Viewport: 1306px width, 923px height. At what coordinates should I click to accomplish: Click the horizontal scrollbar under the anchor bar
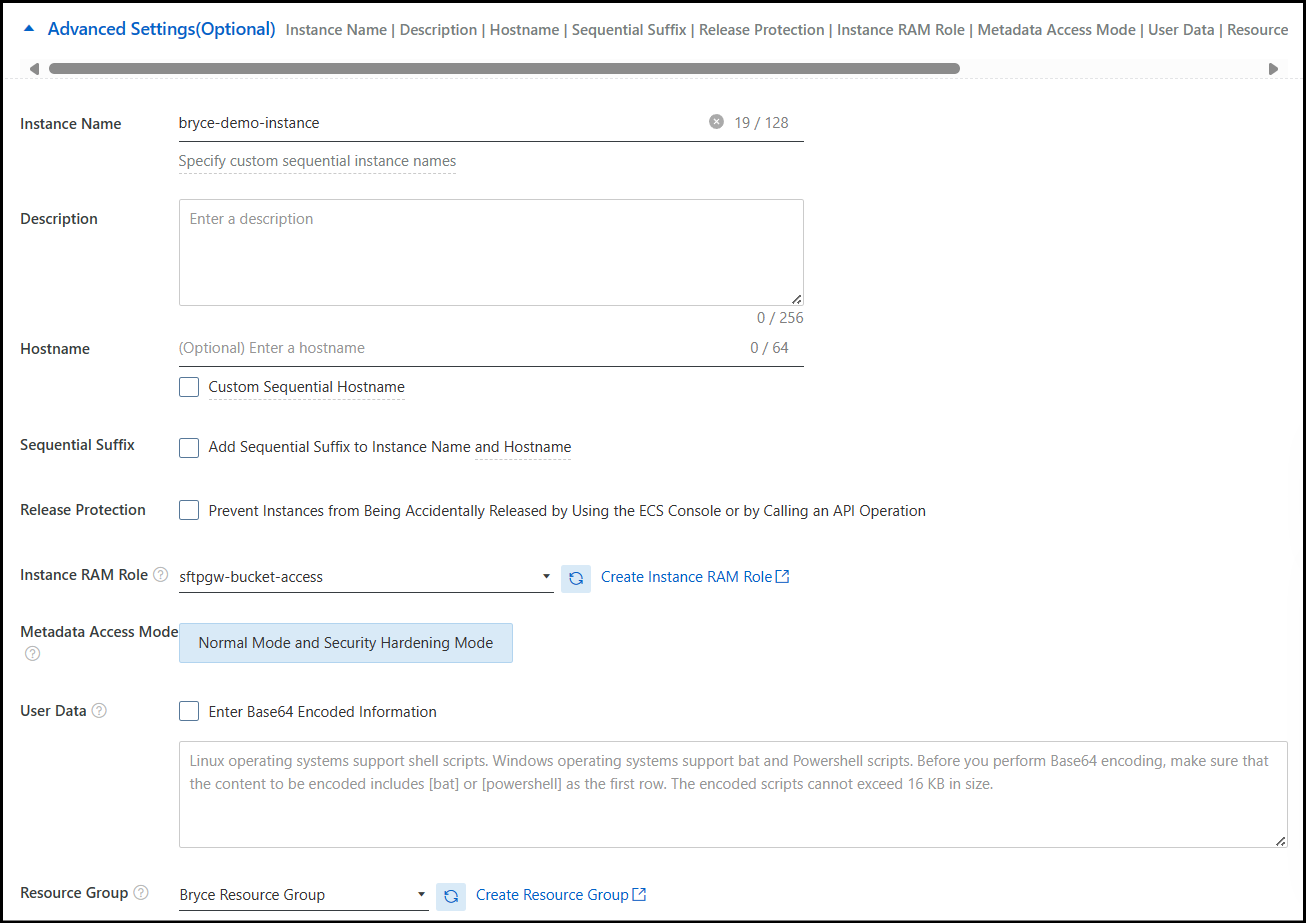tap(504, 69)
